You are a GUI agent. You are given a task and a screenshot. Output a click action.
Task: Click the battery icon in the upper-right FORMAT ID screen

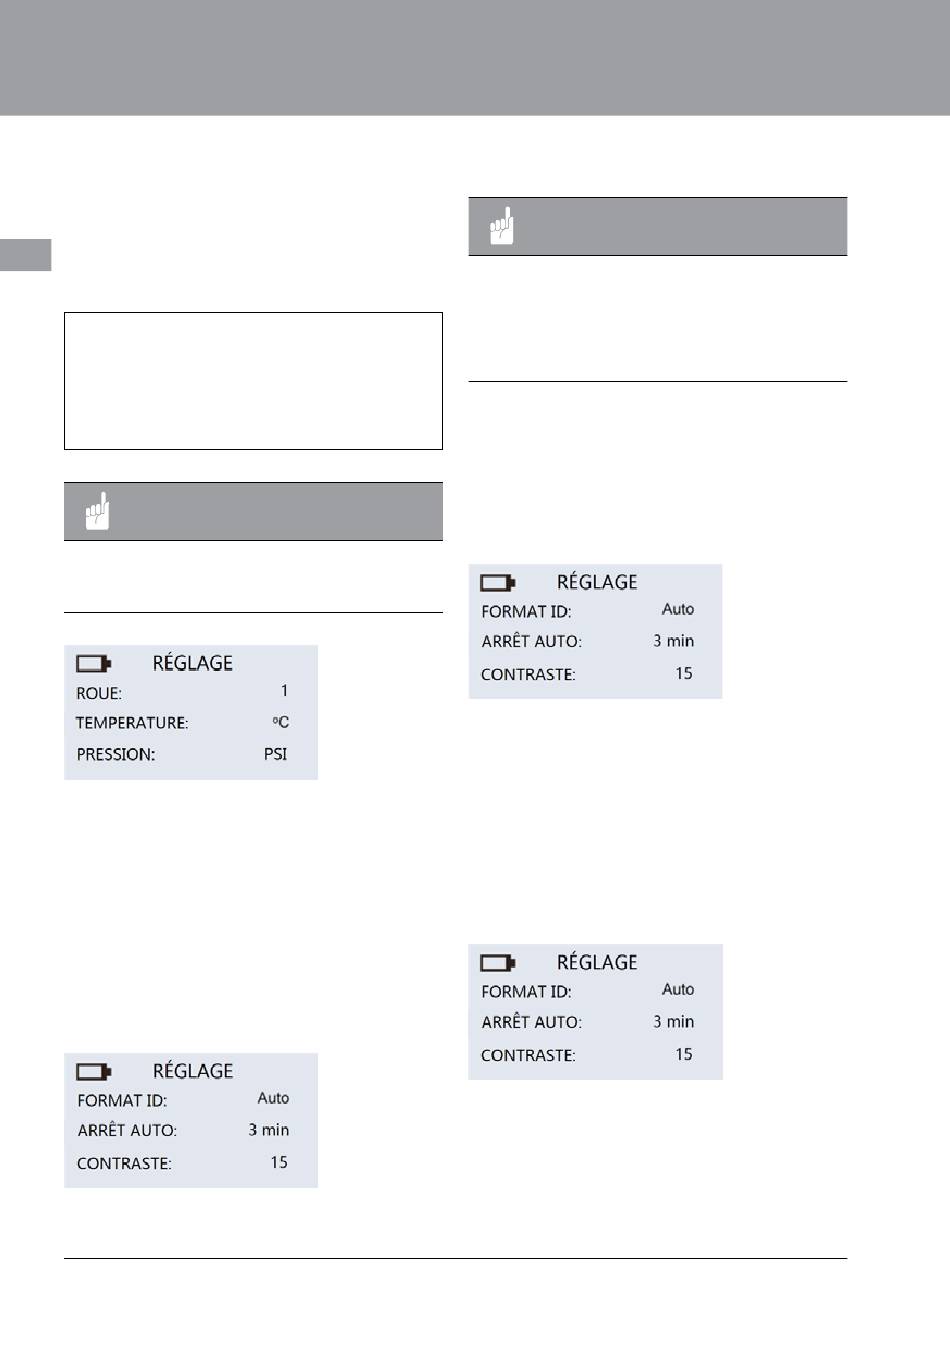(497, 582)
